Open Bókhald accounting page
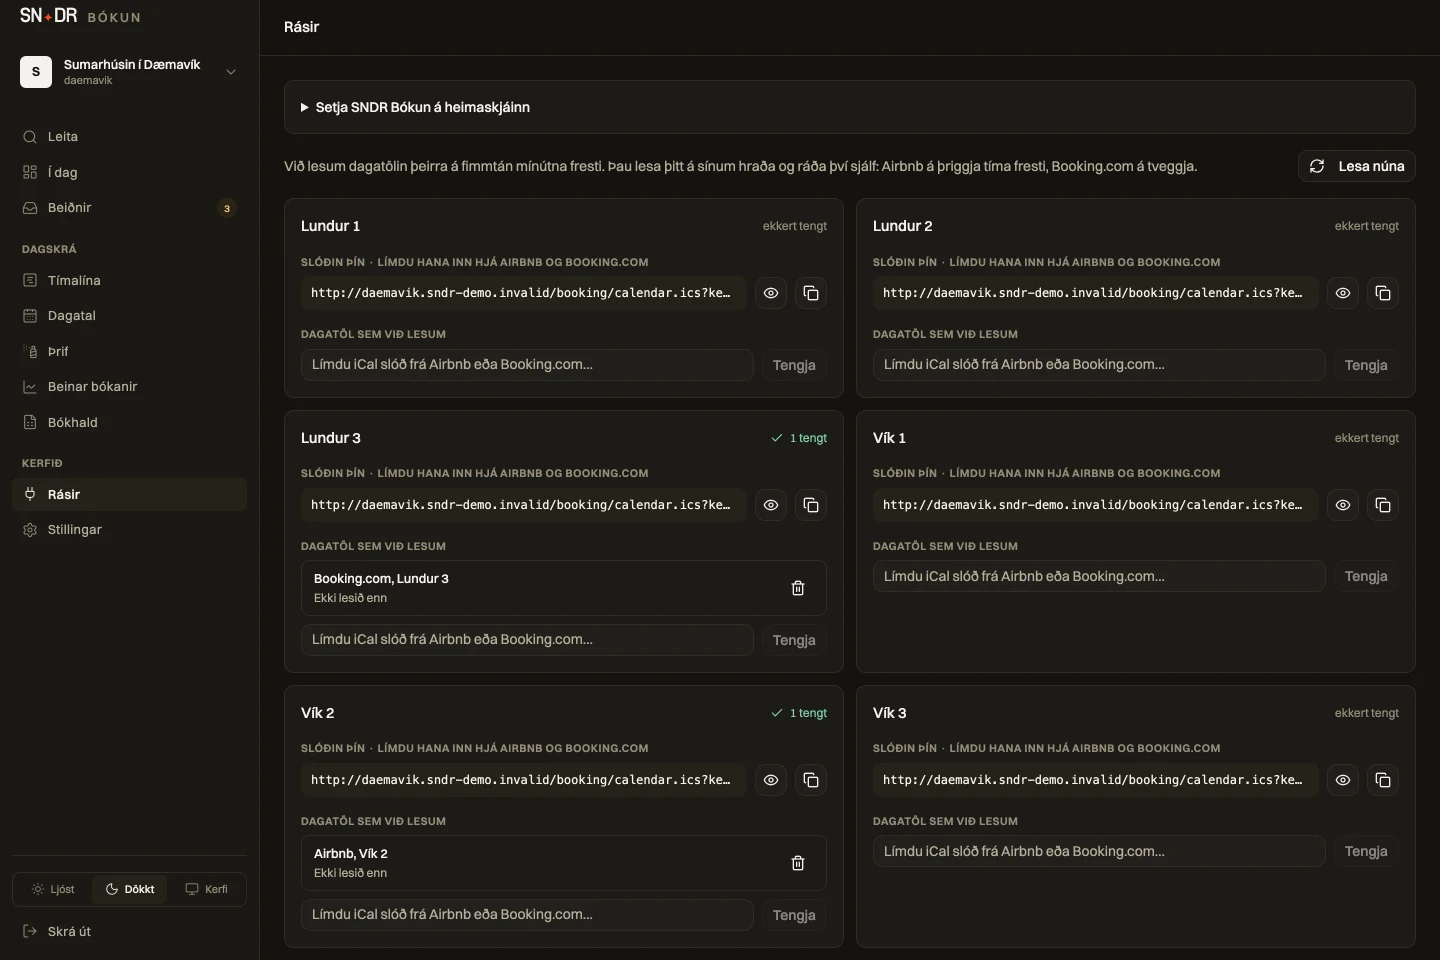The height and width of the screenshot is (960, 1440). [x=130, y=423]
